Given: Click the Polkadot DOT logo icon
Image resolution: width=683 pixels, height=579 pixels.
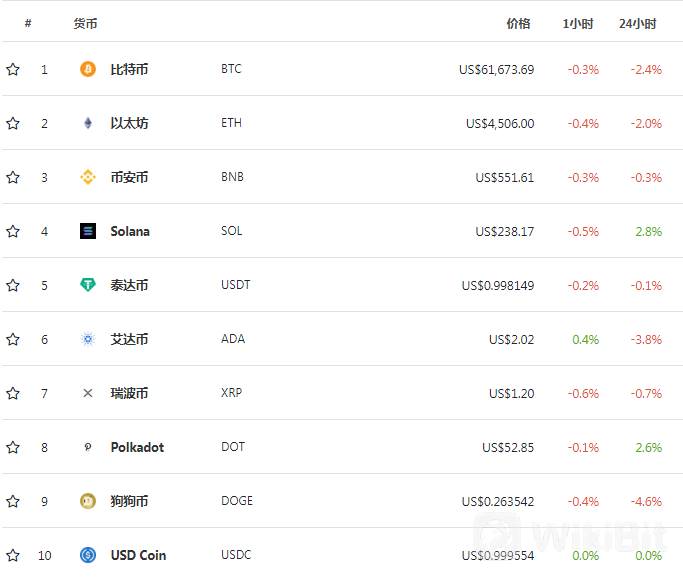Looking at the screenshot, I should (x=88, y=447).
